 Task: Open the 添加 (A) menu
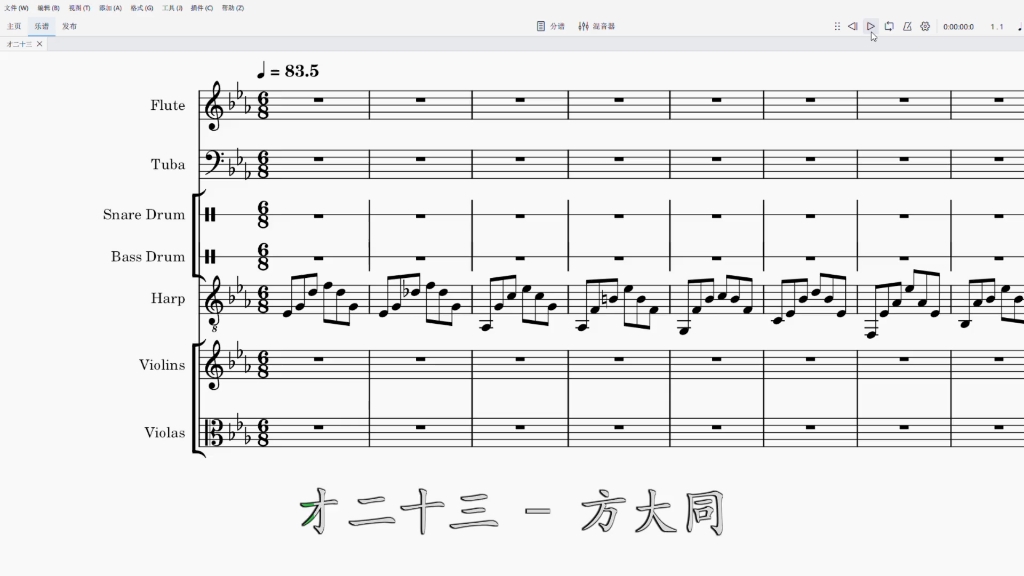point(110,8)
